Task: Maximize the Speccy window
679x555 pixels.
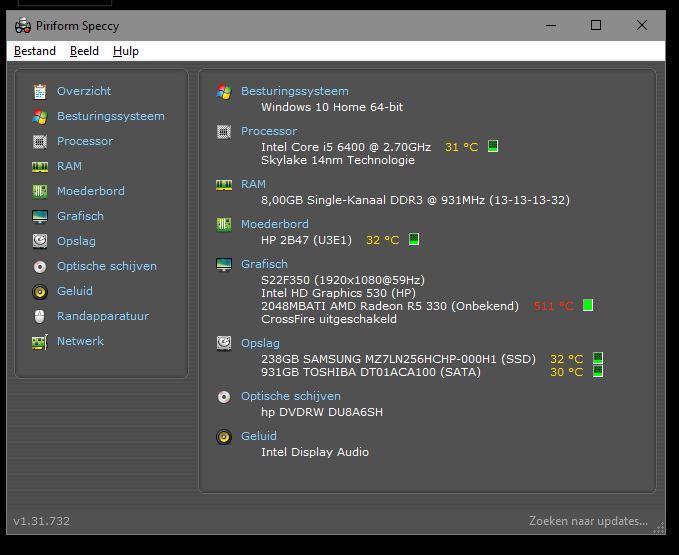Action: 596,25
